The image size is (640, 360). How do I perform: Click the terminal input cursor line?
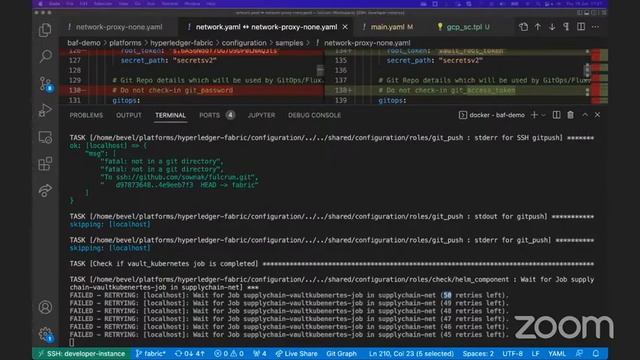tap(72, 342)
